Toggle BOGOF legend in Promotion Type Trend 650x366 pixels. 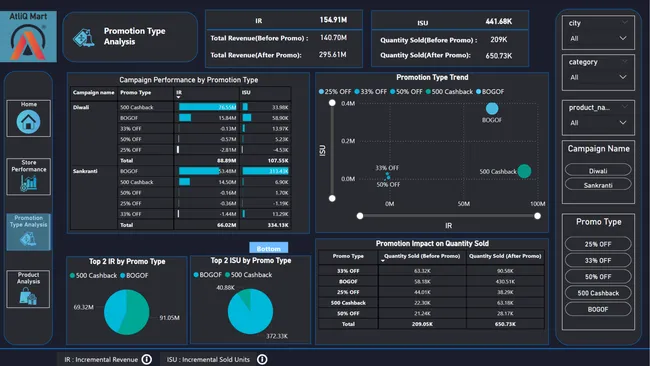tap(490, 92)
